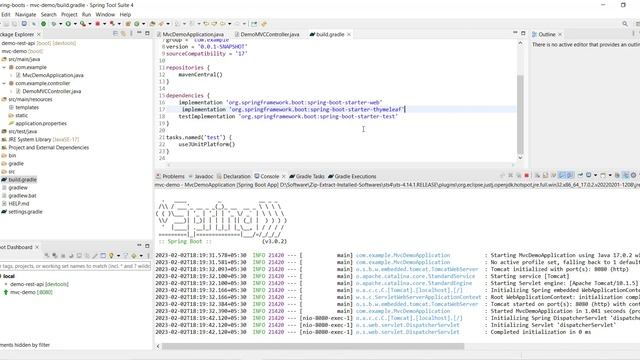This screenshot has height=360, width=640.
Task: Open the dropdown next to the Run icon
Action: [75, 24]
